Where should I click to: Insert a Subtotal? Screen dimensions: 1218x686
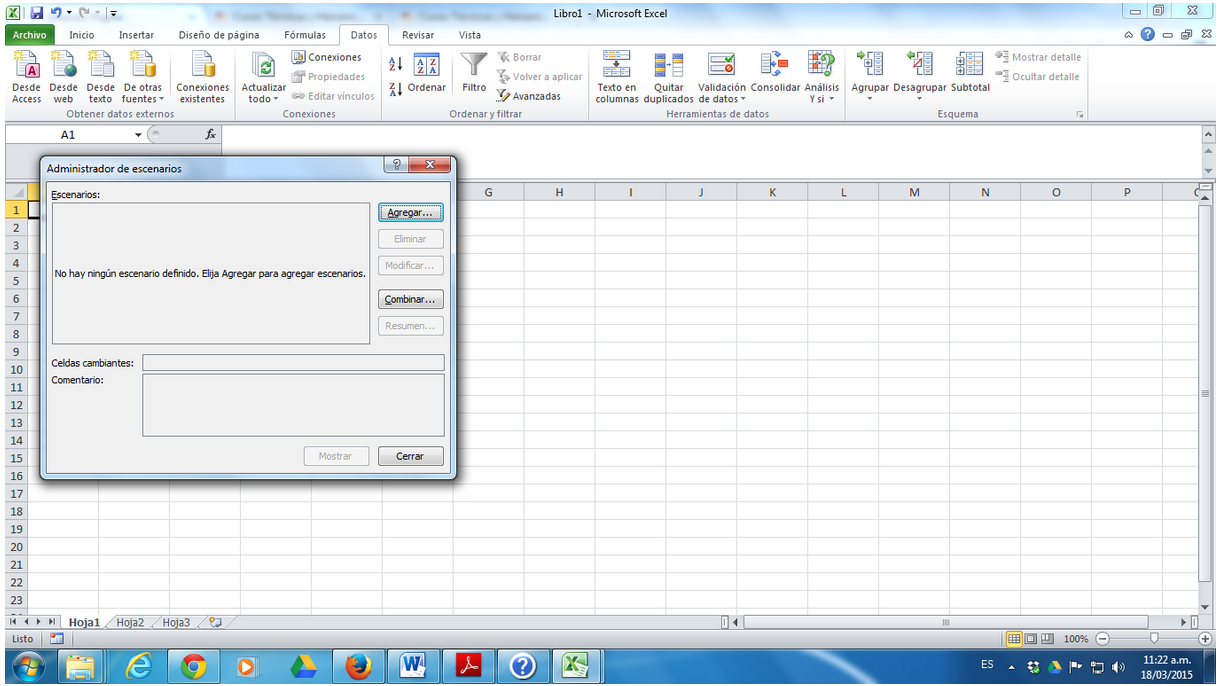[970, 74]
